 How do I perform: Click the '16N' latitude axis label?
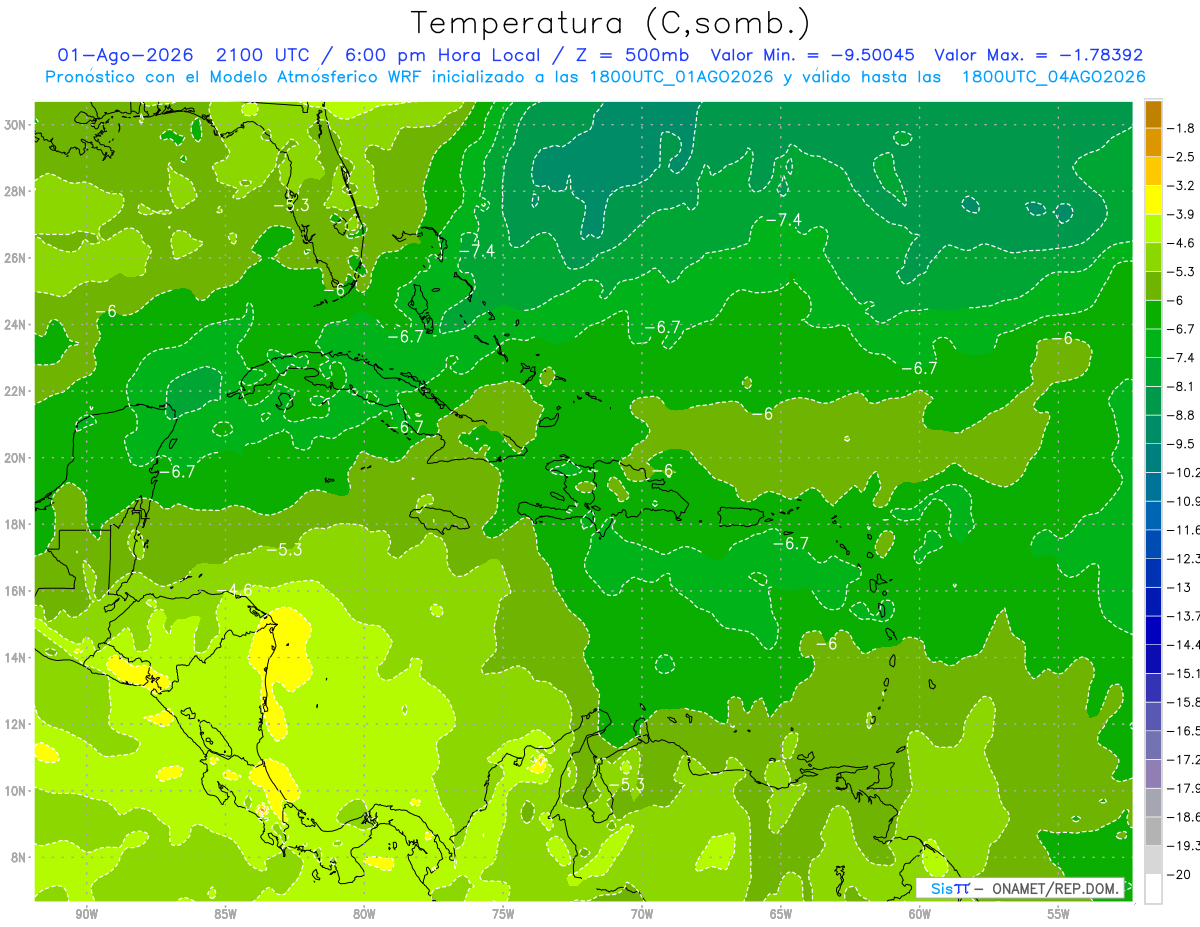[15, 591]
